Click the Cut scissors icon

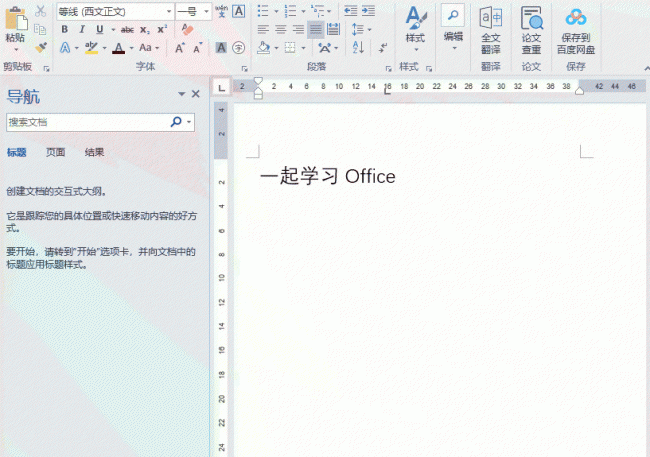(x=40, y=11)
